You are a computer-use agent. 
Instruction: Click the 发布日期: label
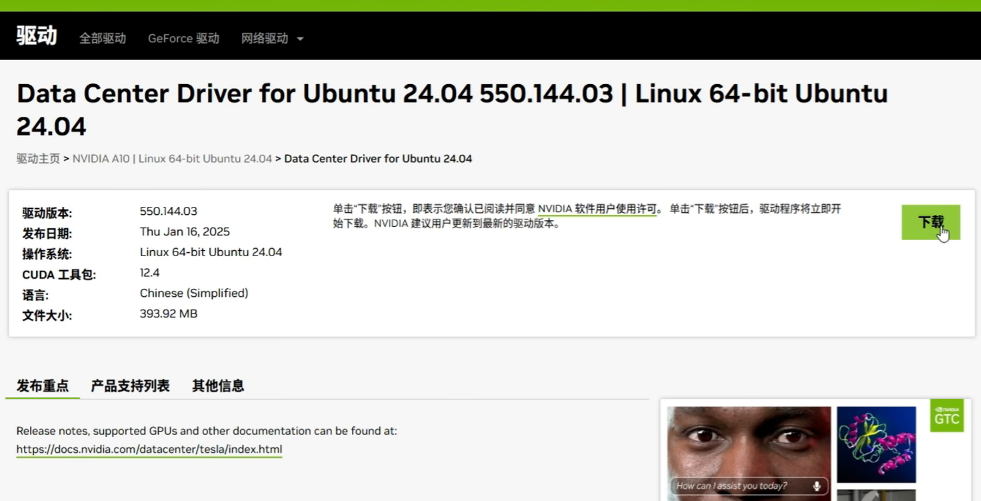[47, 234]
